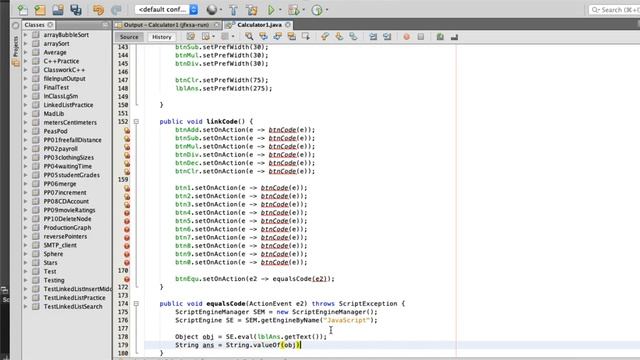640x360 pixels.
Task: Start Macro Recording red button
Action: (x=407, y=37)
